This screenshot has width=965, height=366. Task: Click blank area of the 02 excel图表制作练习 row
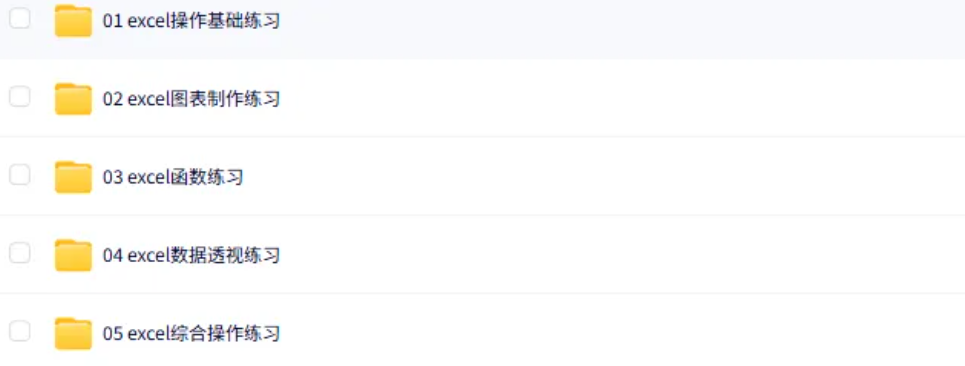[615, 98]
